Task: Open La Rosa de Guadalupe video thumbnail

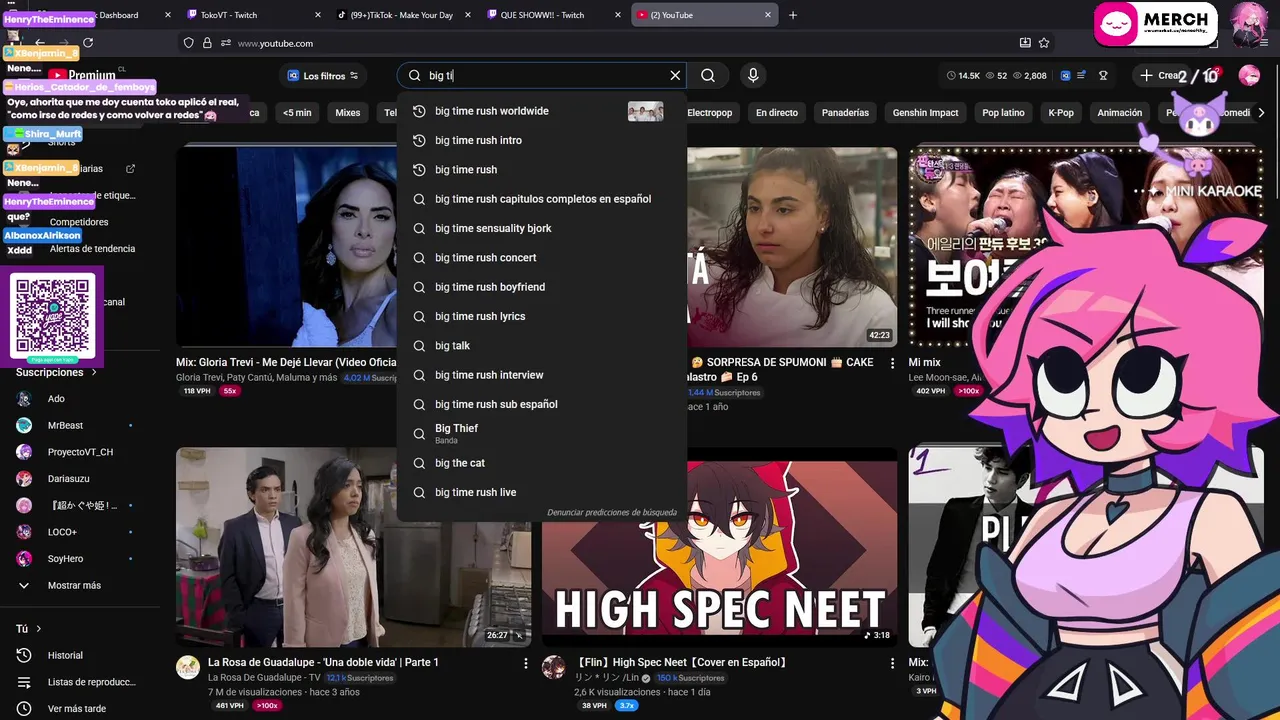Action: (354, 547)
